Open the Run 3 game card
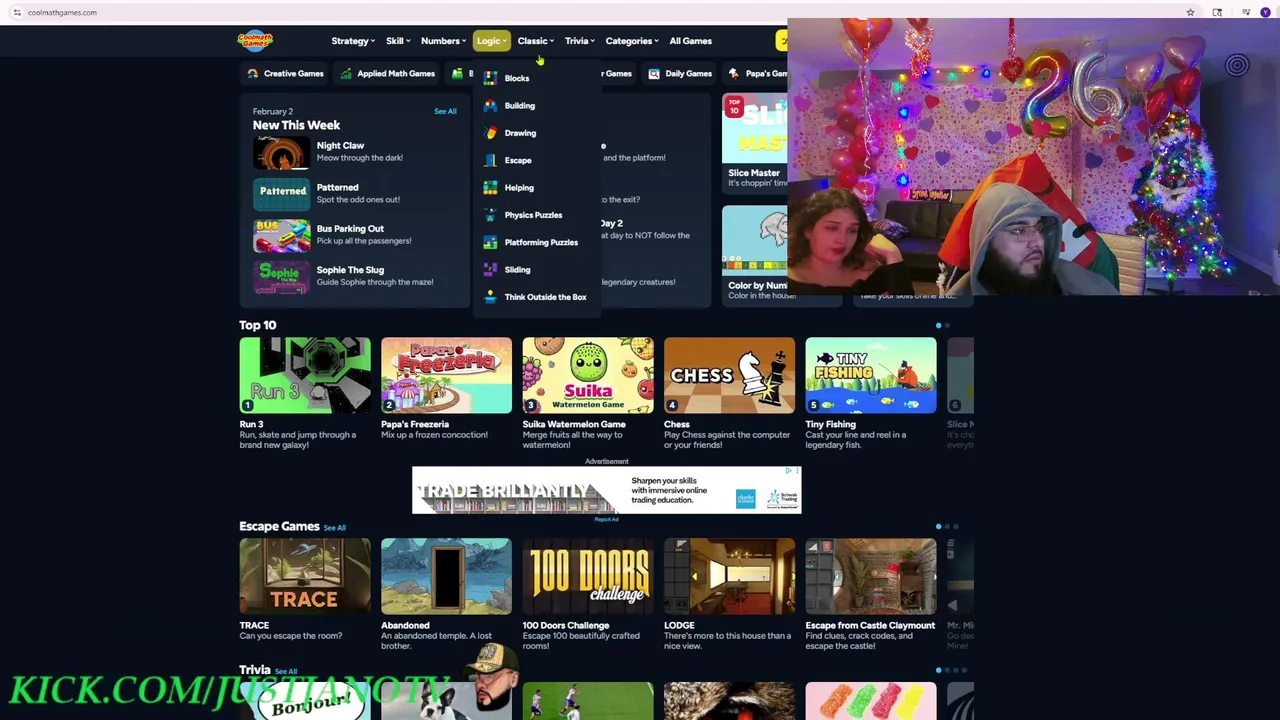The image size is (1280, 720). coord(305,375)
